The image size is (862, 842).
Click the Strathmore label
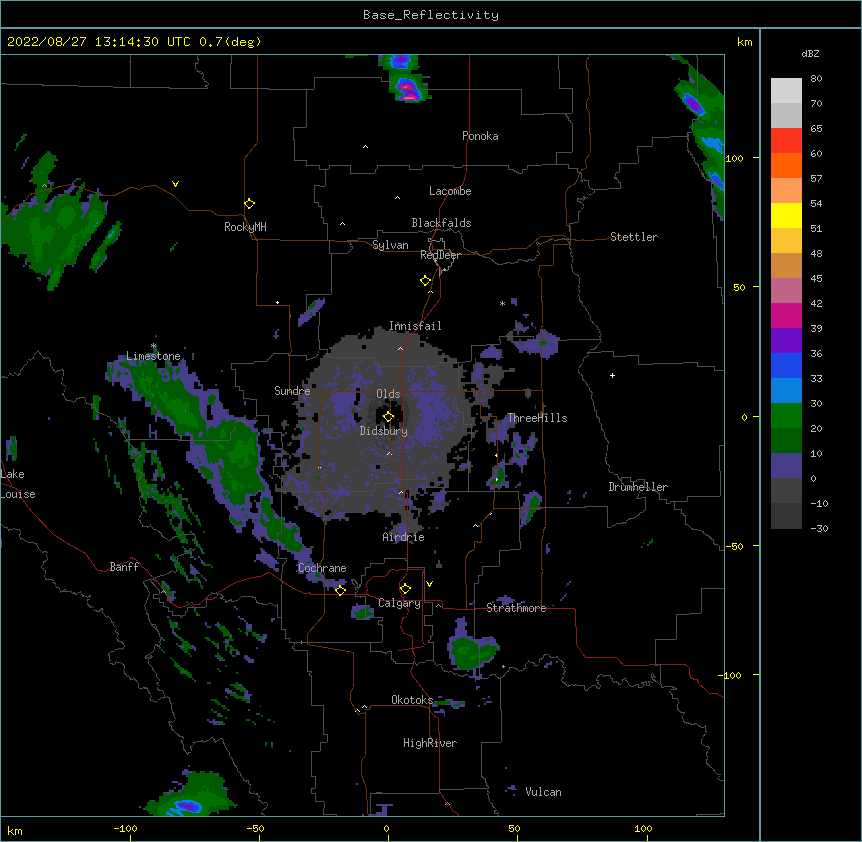tap(516, 608)
